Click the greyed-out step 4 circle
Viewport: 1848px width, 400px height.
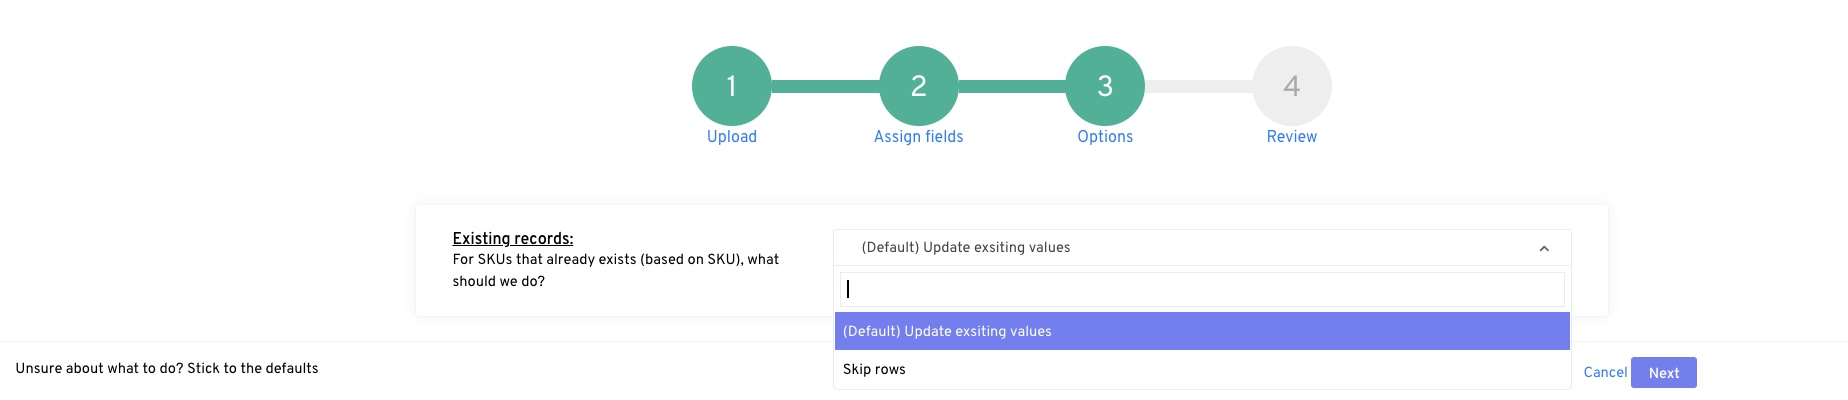(1291, 86)
